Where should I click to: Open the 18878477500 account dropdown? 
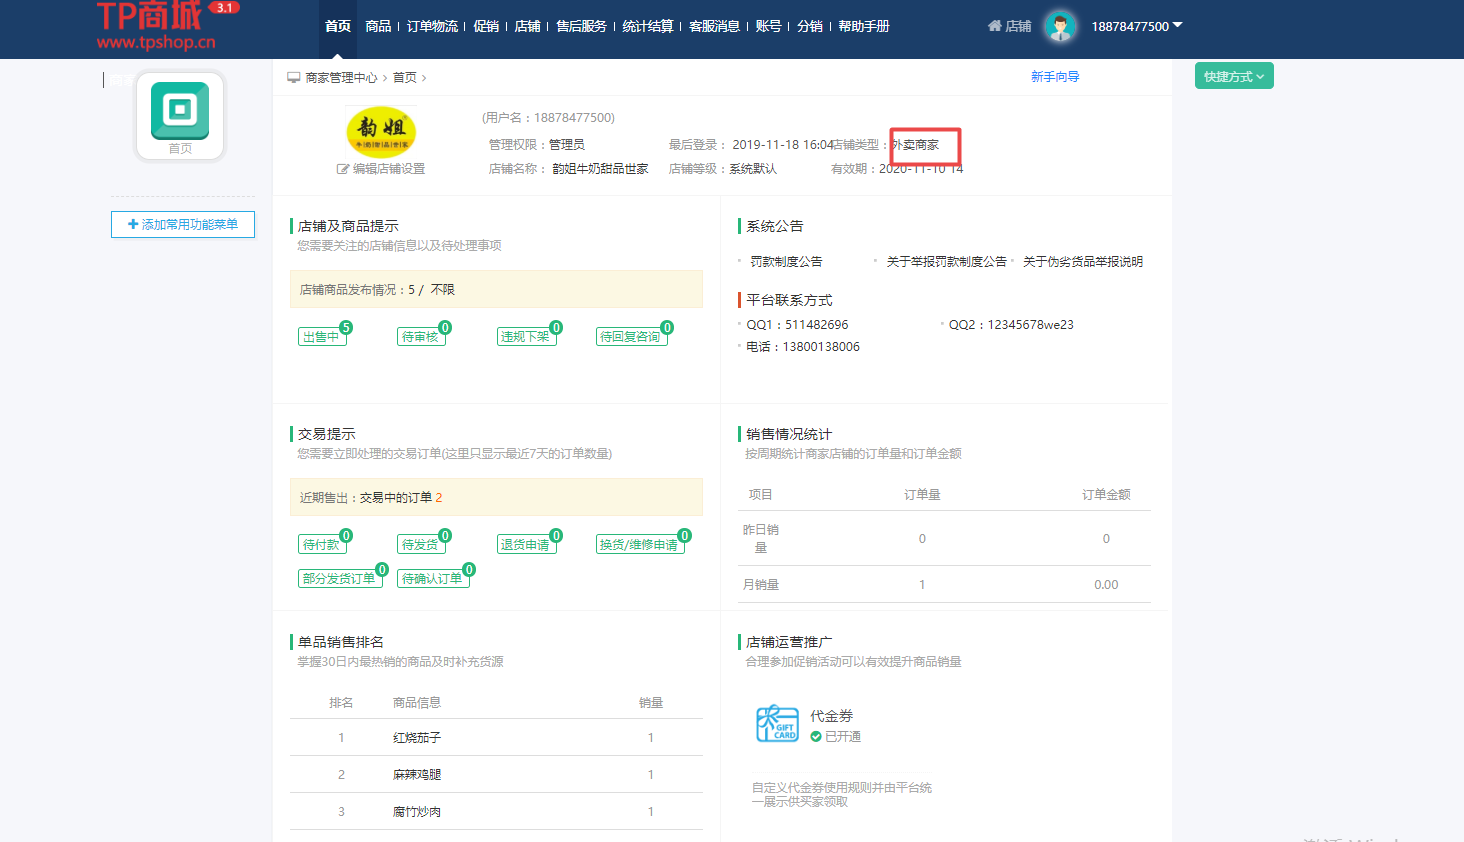(1136, 26)
